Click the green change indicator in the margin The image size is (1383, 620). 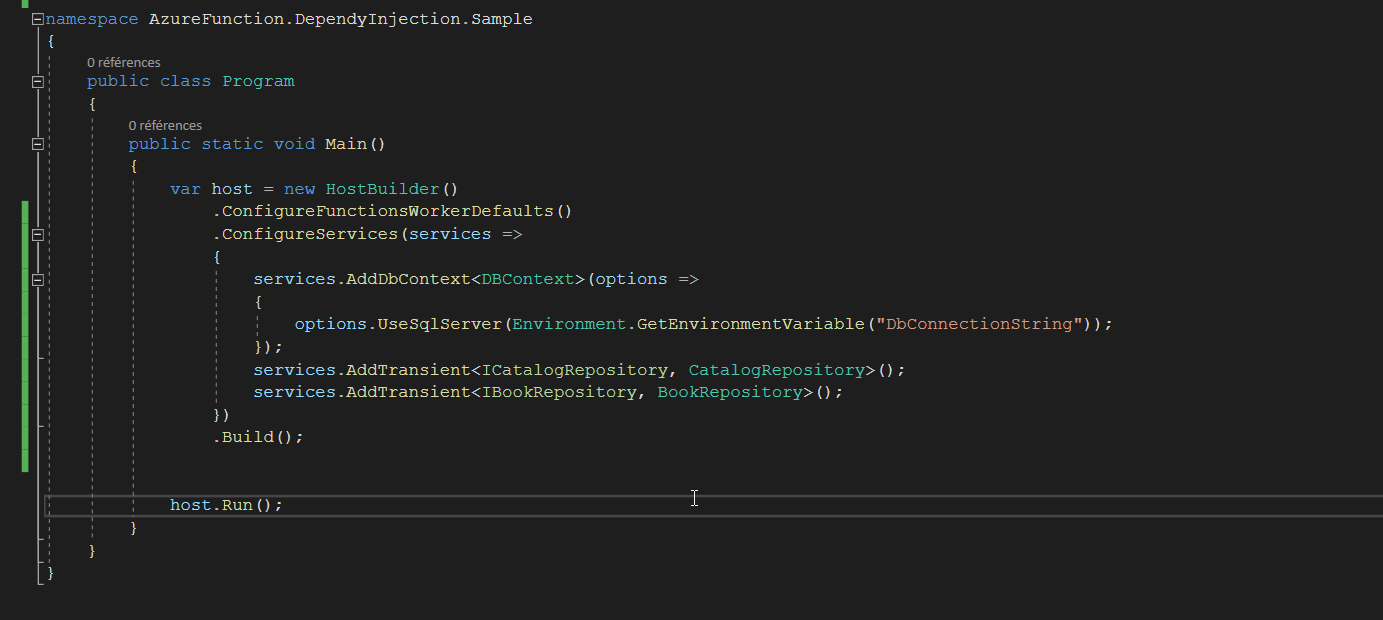pyautogui.click(x=23, y=330)
